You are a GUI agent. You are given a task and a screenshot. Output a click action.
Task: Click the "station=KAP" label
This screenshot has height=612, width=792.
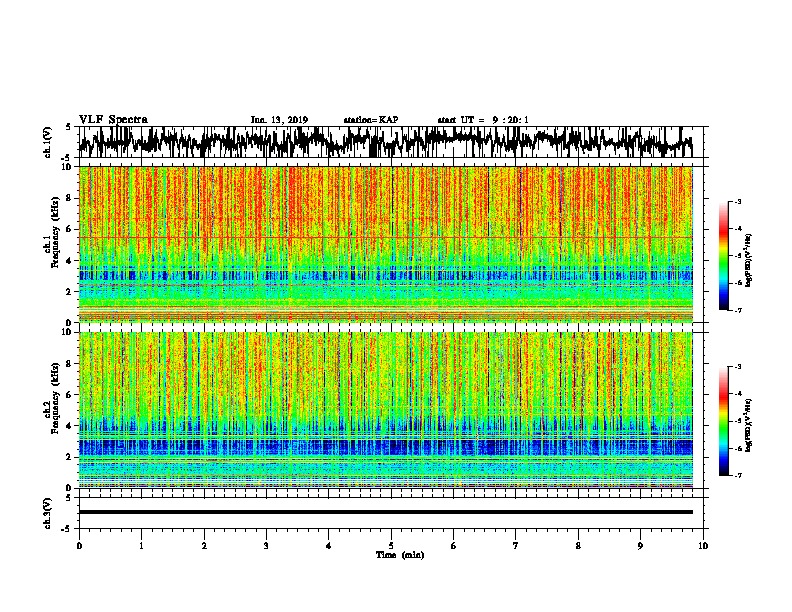[371, 120]
